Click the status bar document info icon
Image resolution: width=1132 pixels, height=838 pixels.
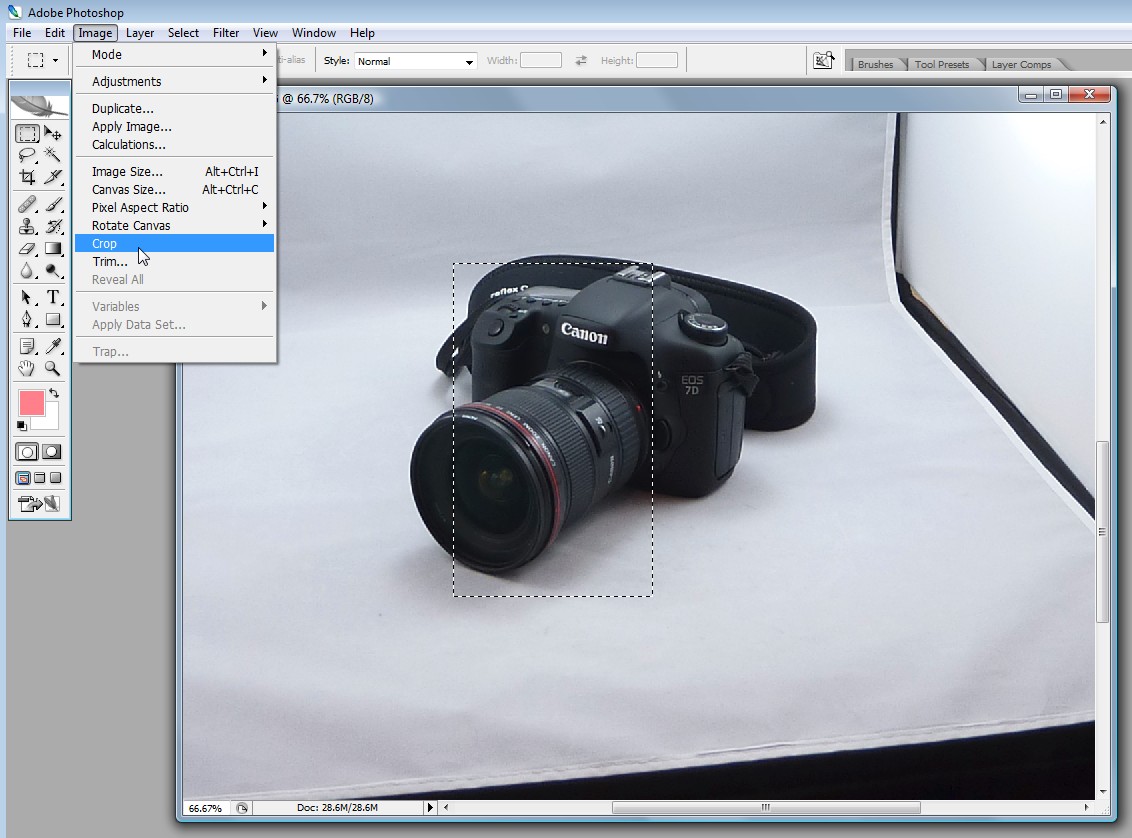242,808
